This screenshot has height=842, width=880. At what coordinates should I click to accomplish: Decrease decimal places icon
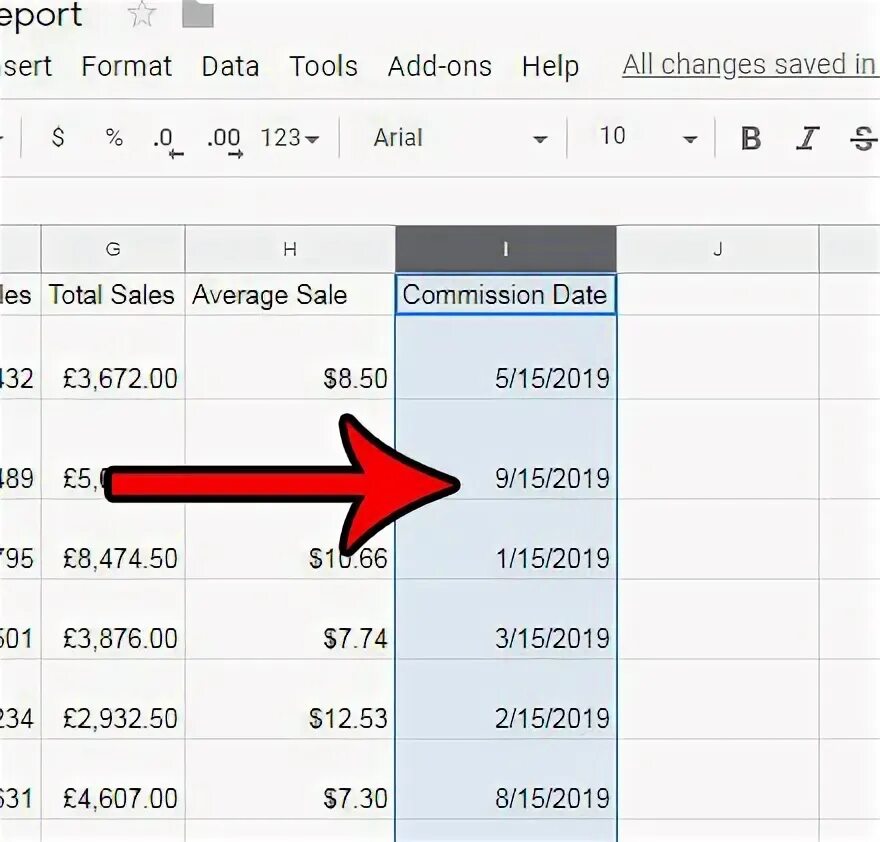point(166,140)
